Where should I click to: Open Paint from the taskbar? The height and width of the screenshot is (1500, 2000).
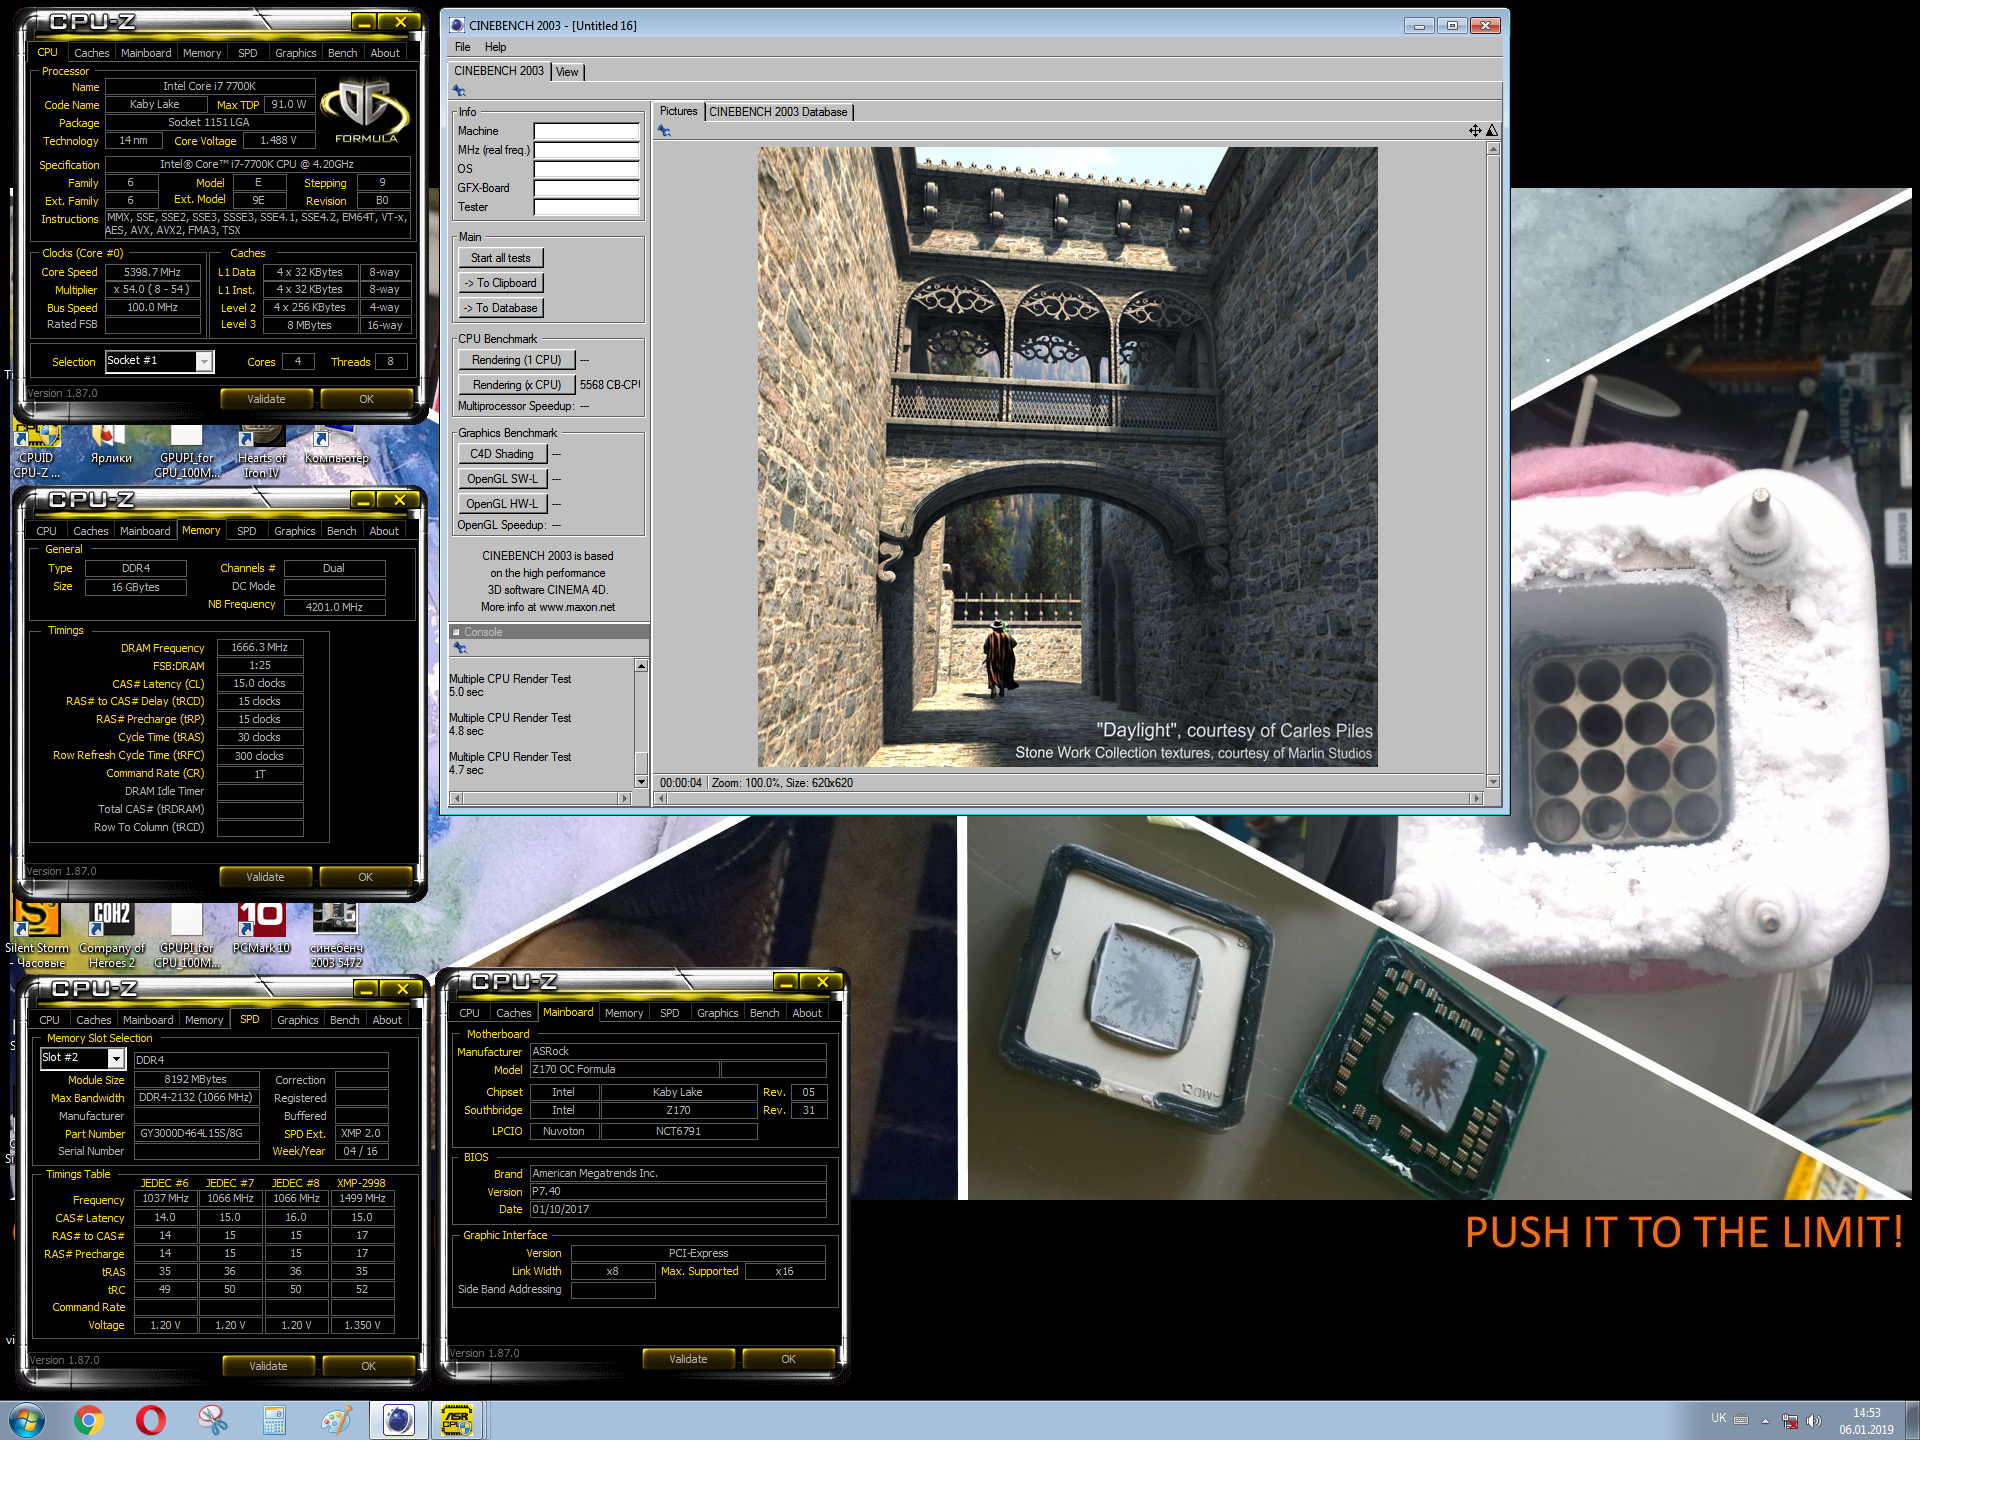(336, 1420)
